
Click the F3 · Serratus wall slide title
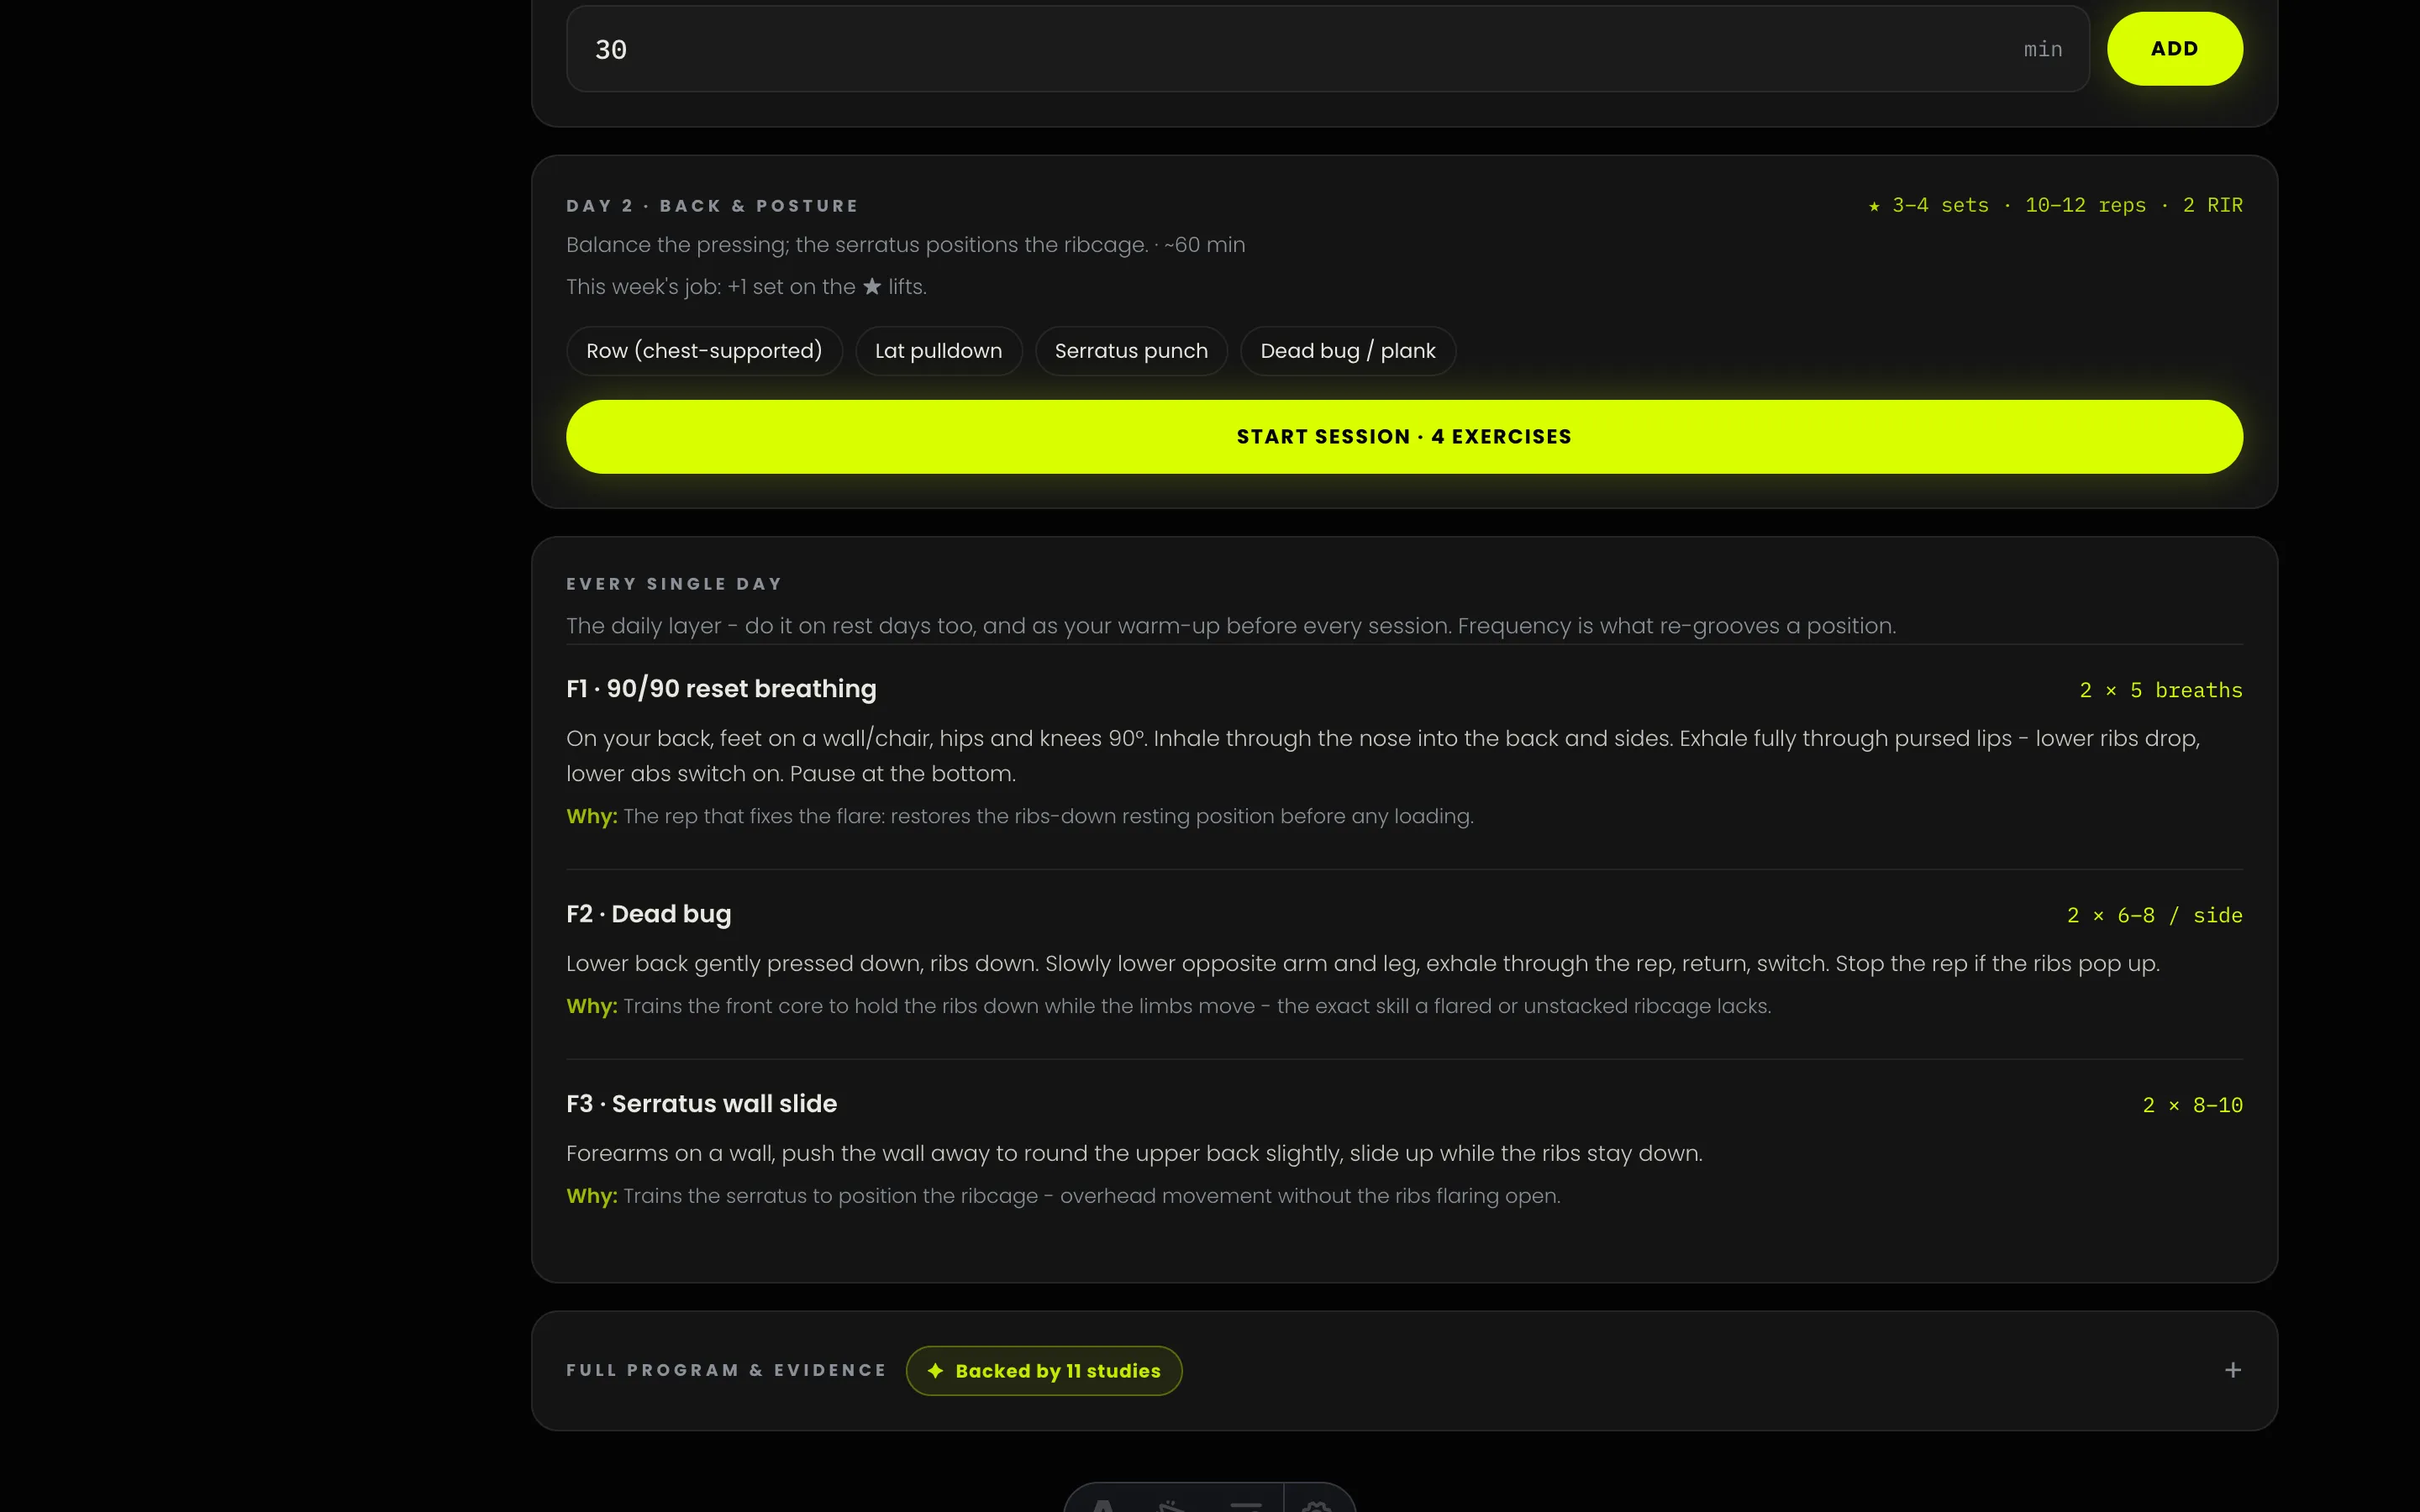701,1104
